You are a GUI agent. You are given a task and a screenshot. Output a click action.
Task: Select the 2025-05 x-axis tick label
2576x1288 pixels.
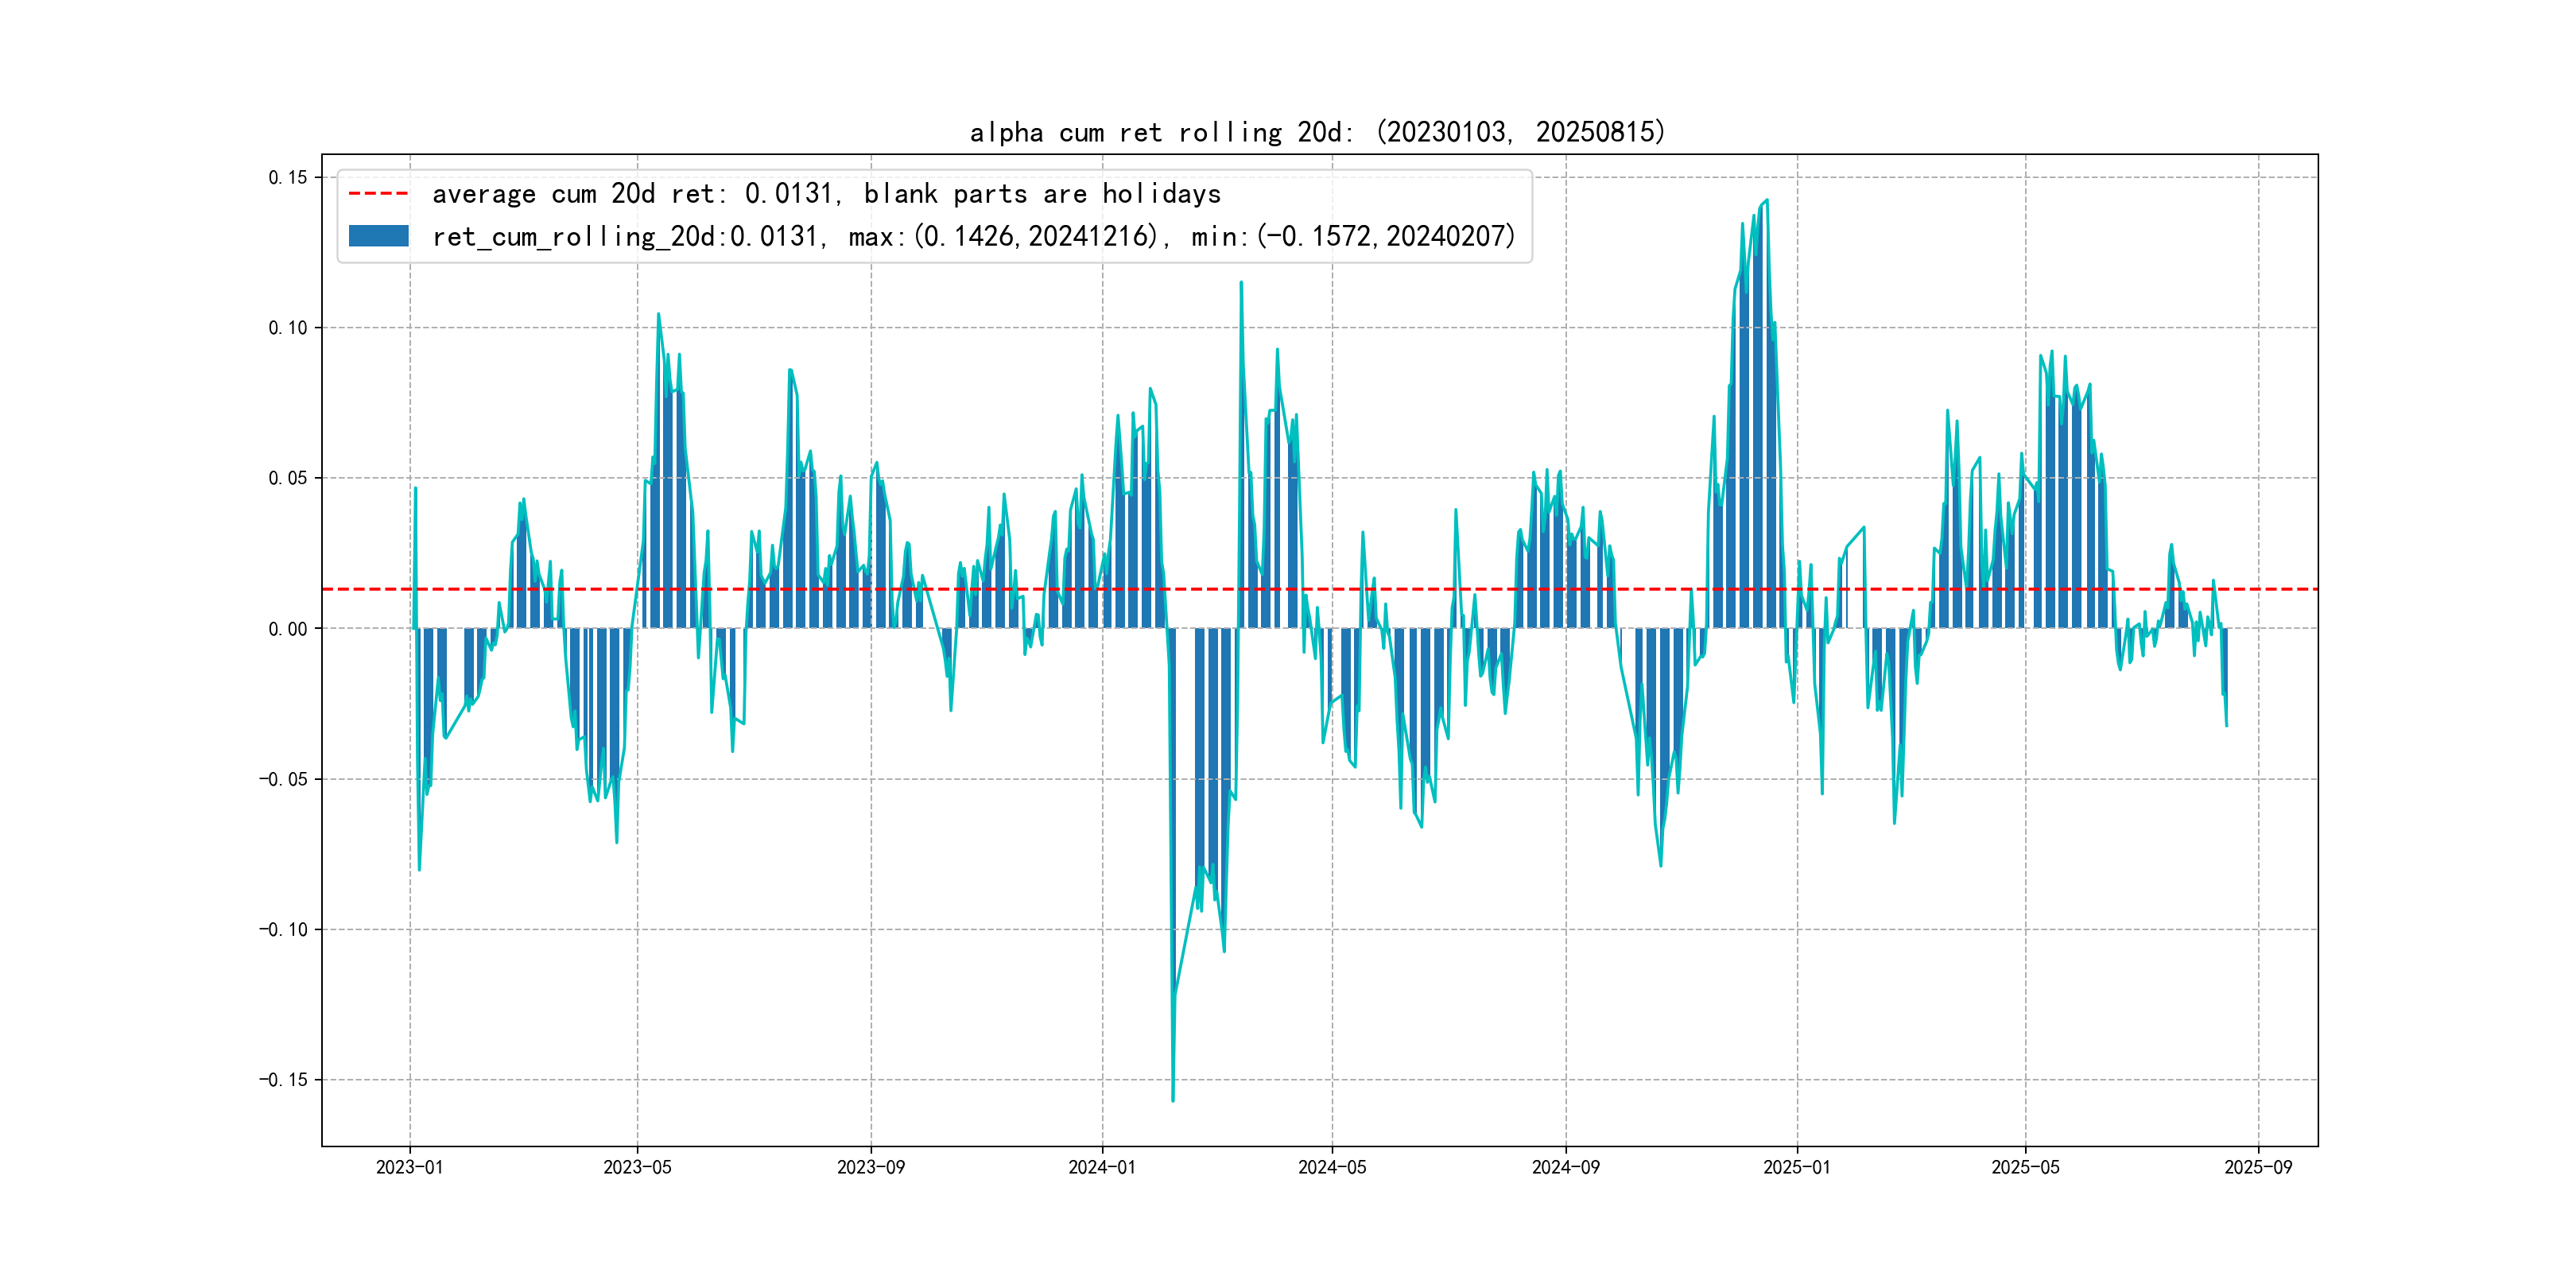tap(2025, 1167)
